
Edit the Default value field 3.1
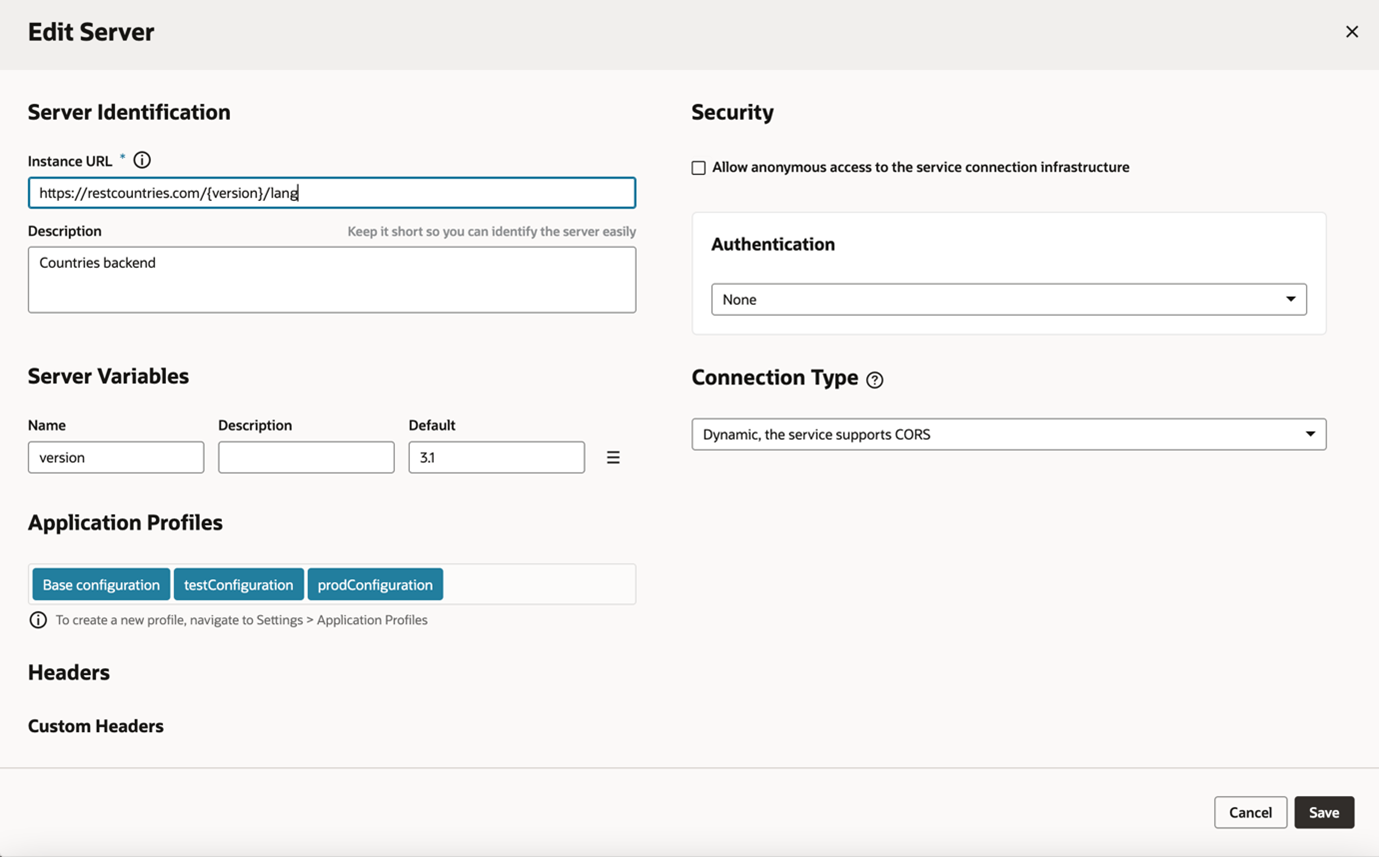pyautogui.click(x=497, y=457)
